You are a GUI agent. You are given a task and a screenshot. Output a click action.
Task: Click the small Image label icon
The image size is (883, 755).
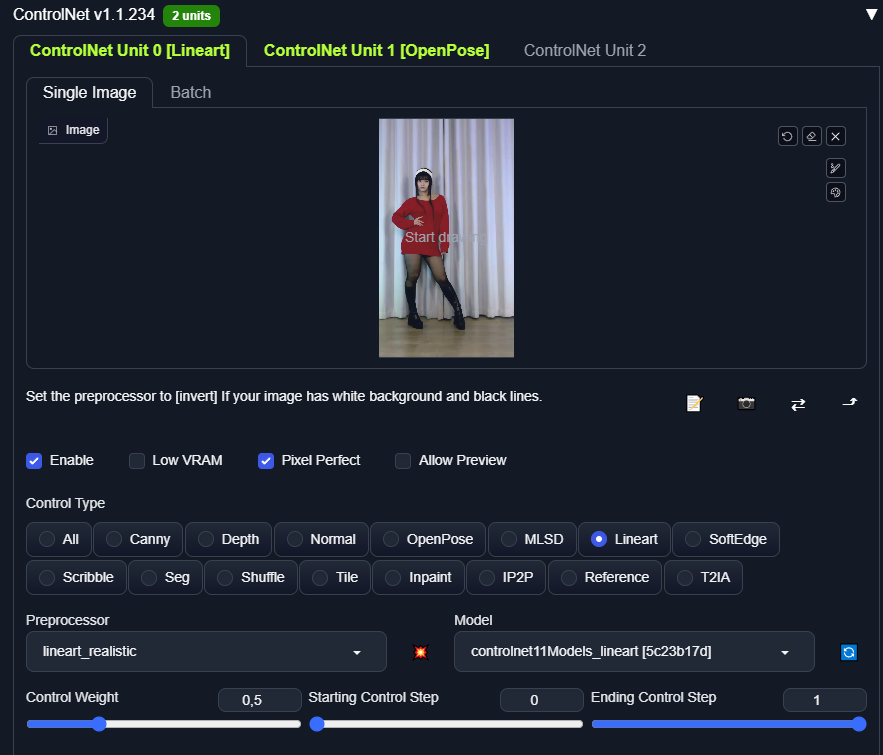click(52, 130)
